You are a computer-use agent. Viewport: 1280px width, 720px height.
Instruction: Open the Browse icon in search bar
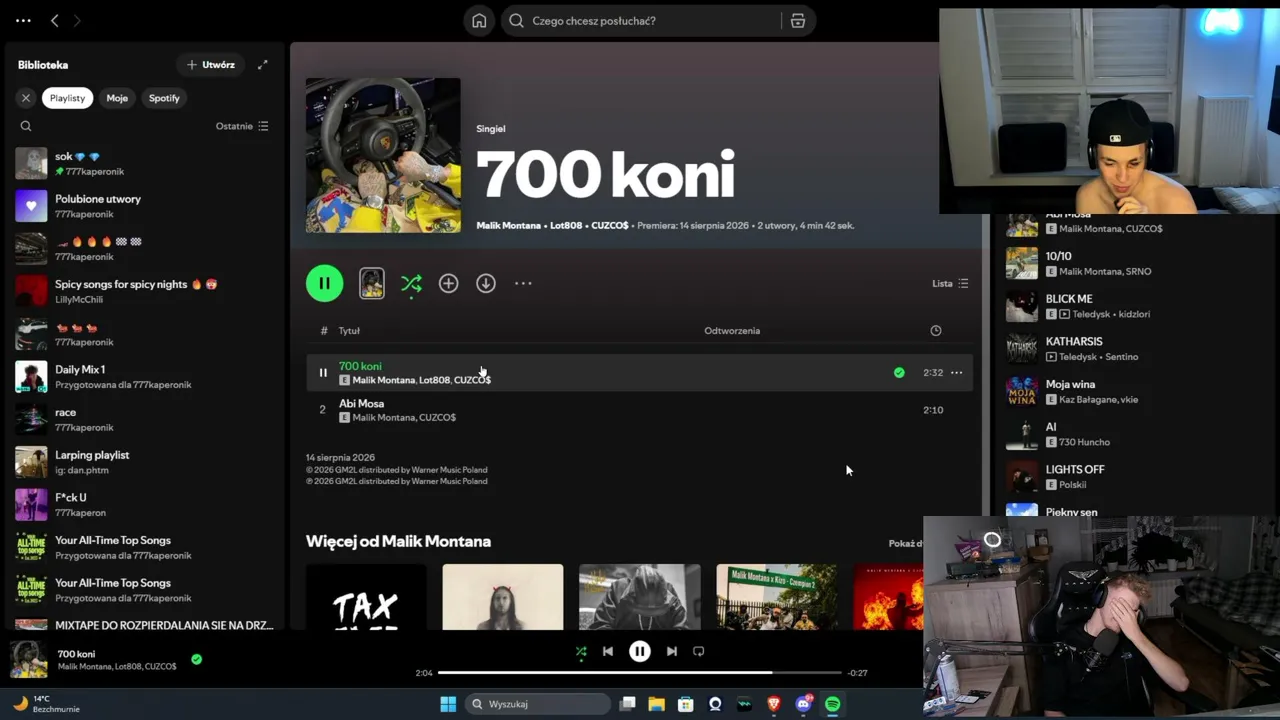click(x=798, y=21)
